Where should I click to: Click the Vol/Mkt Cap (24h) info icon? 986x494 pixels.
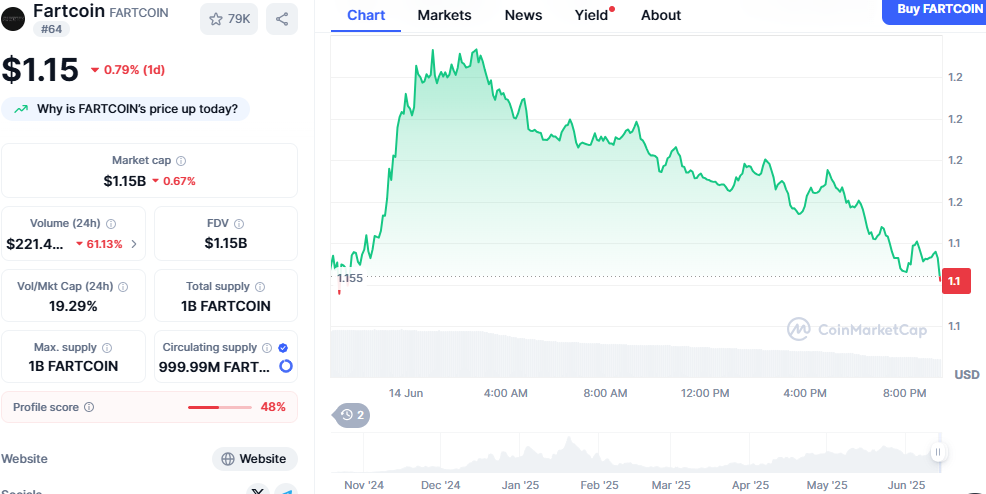[x=123, y=287]
